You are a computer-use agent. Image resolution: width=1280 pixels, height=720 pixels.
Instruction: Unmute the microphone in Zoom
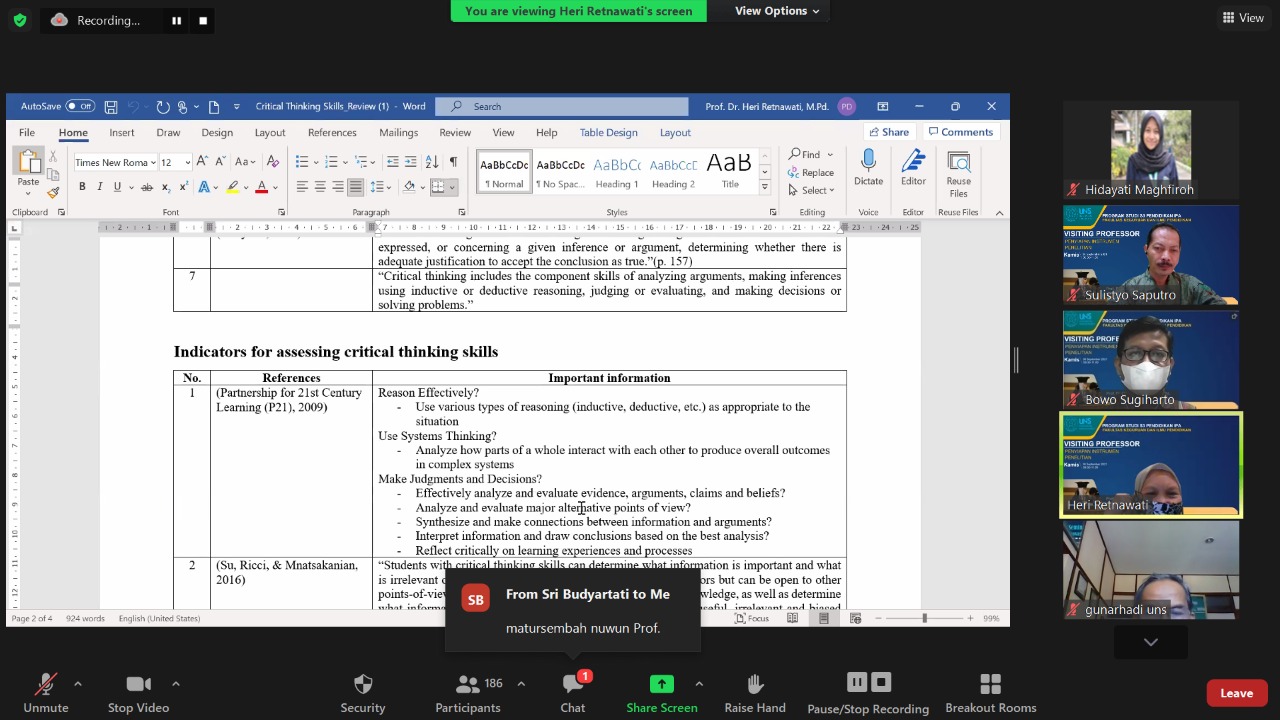pyautogui.click(x=46, y=684)
